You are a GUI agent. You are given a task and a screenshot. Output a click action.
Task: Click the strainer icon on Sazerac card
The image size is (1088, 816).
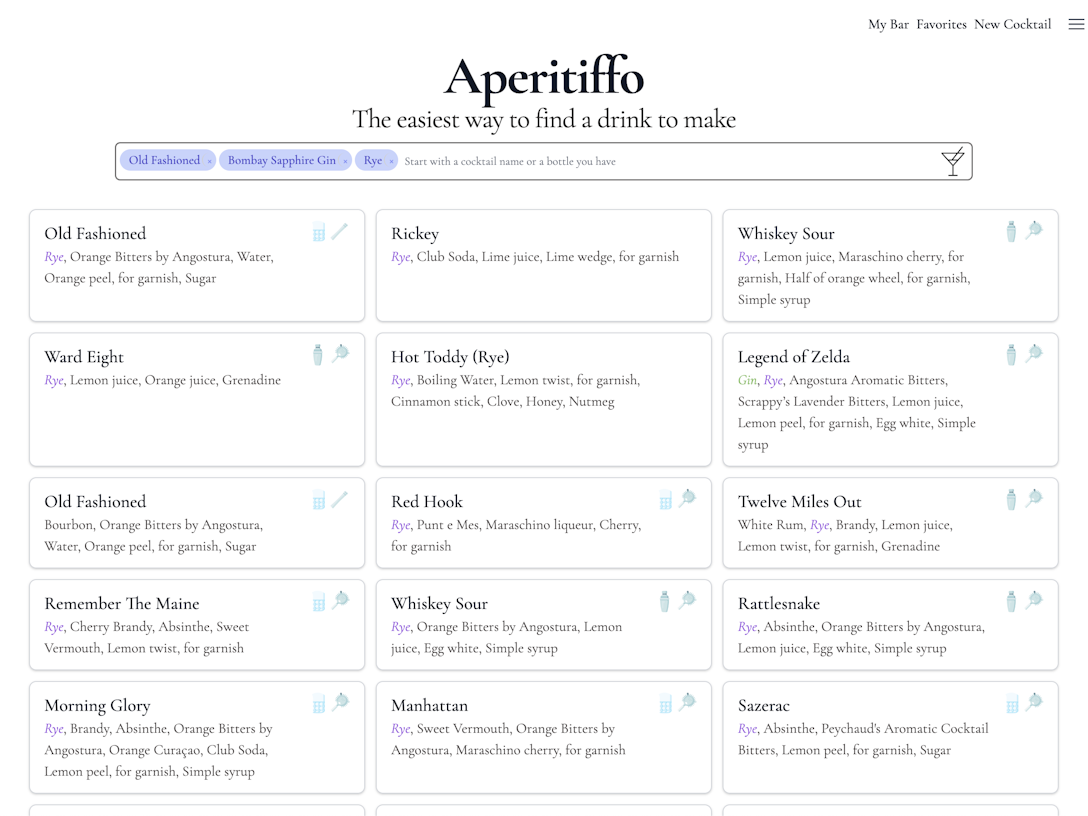(1034, 702)
